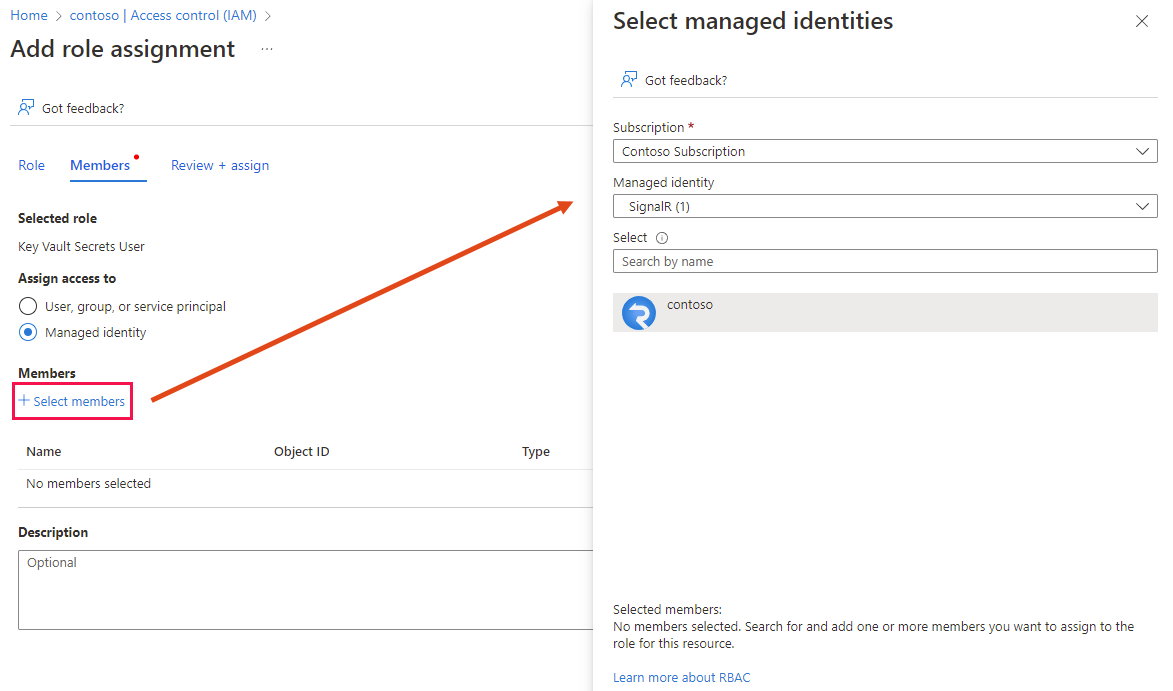Click the SignalR icon beside contoso
This screenshot has height=691, width=1173.
point(639,312)
